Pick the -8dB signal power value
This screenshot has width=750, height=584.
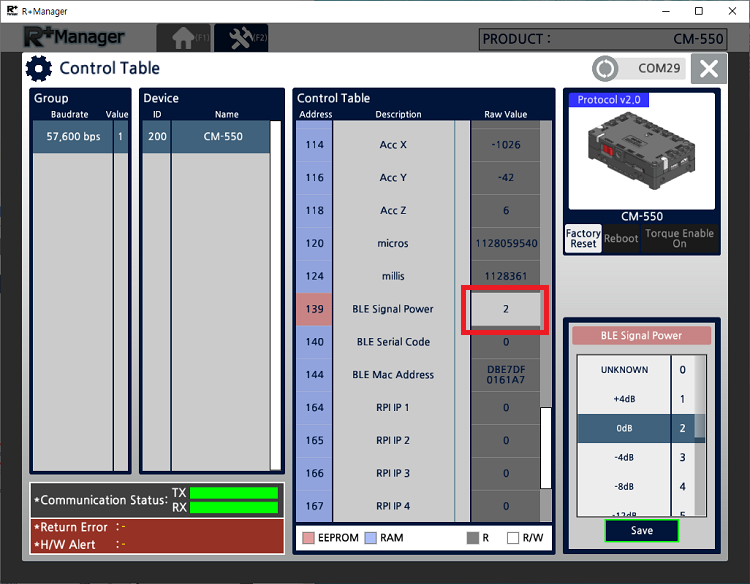click(624, 487)
